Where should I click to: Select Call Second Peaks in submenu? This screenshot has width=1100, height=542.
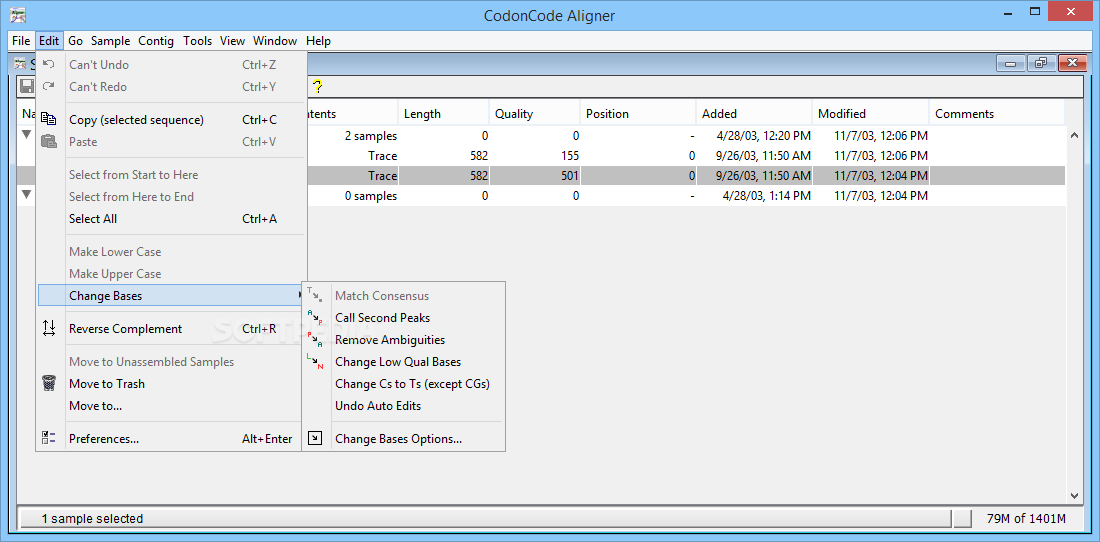click(x=403, y=318)
